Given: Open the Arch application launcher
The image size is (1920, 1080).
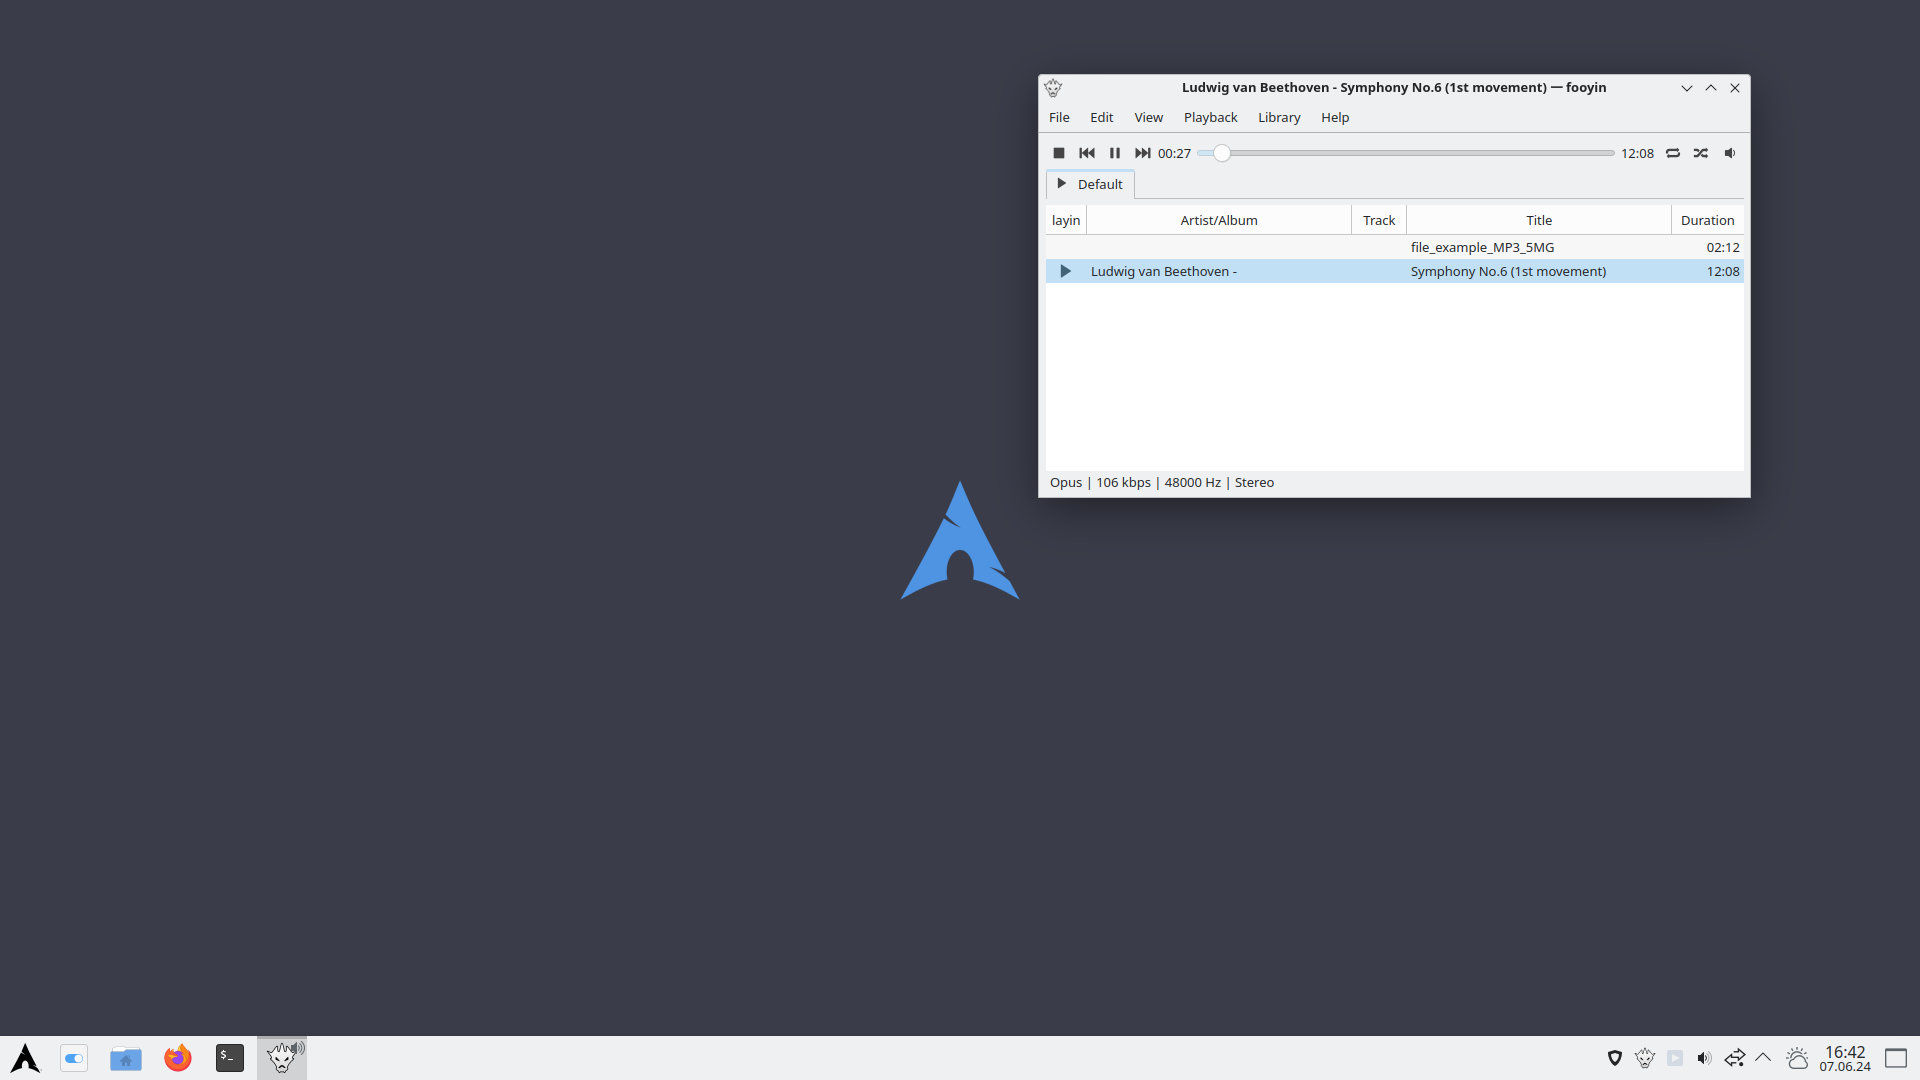Looking at the screenshot, I should click(x=25, y=1058).
